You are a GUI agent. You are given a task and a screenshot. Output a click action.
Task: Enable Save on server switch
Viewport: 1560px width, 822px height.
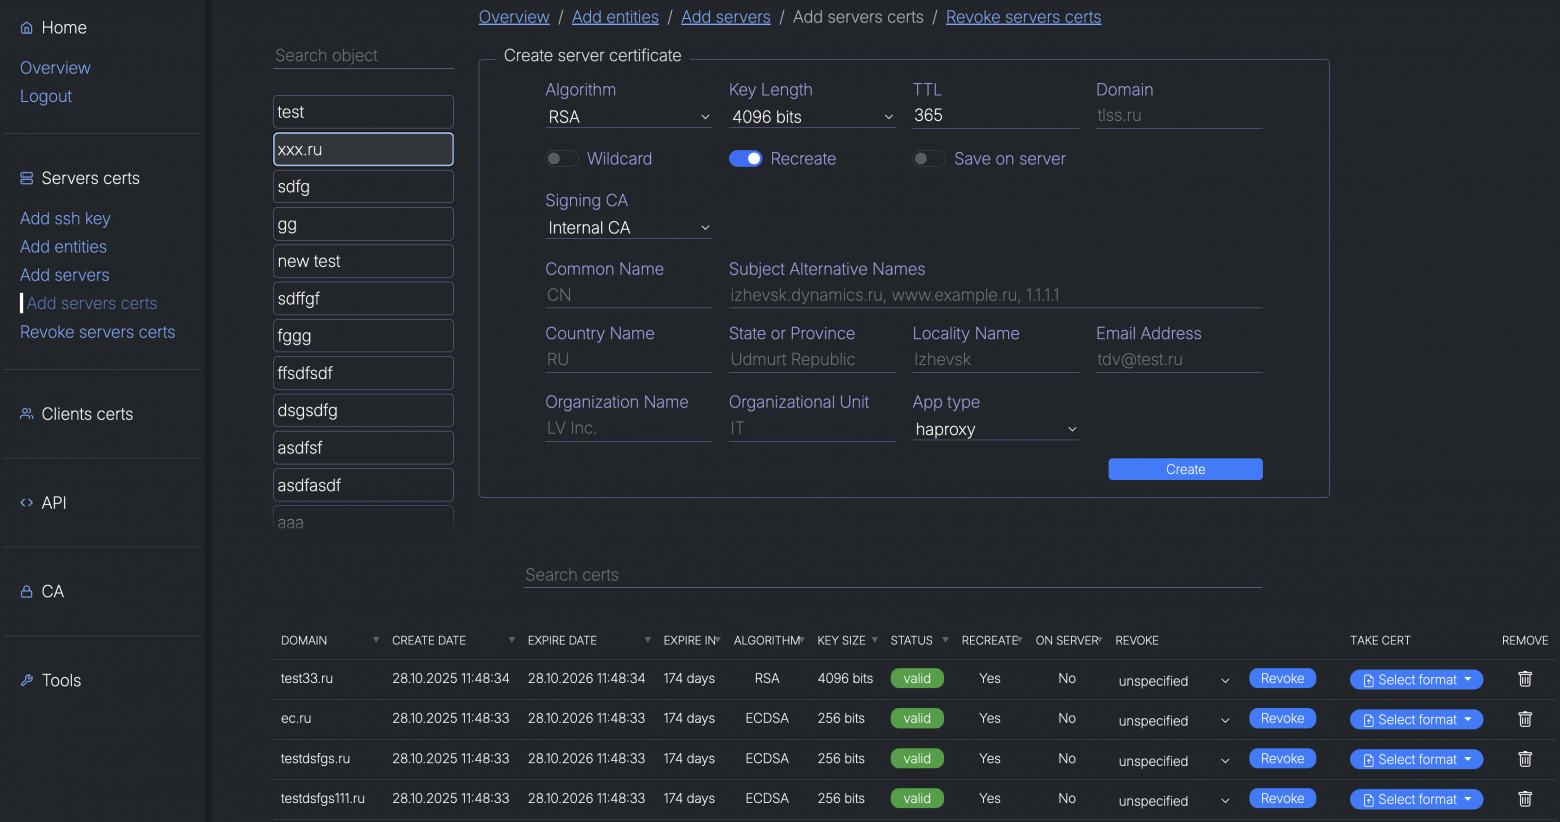pos(929,159)
